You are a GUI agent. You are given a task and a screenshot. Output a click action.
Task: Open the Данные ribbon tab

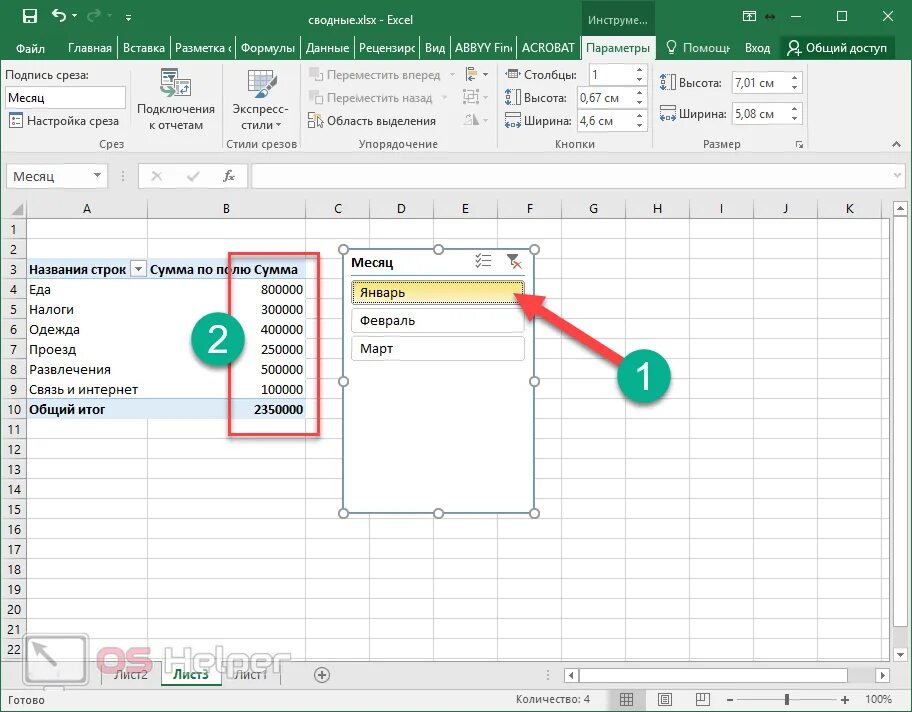tap(327, 48)
